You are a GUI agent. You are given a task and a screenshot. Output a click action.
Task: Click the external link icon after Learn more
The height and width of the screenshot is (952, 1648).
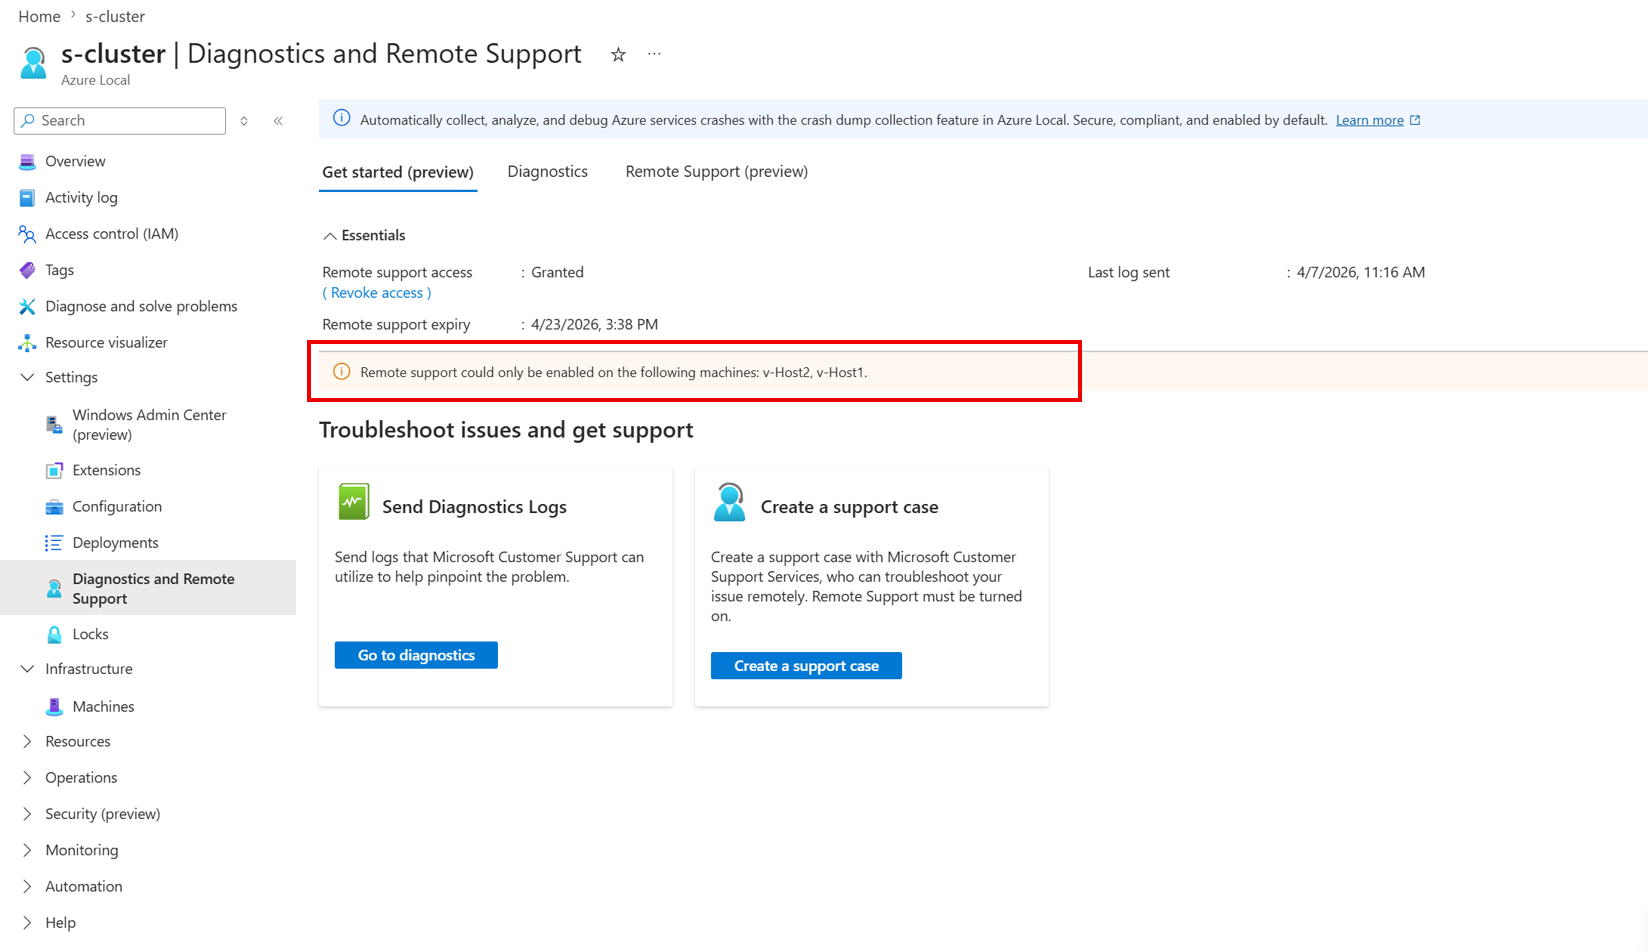(x=1415, y=120)
